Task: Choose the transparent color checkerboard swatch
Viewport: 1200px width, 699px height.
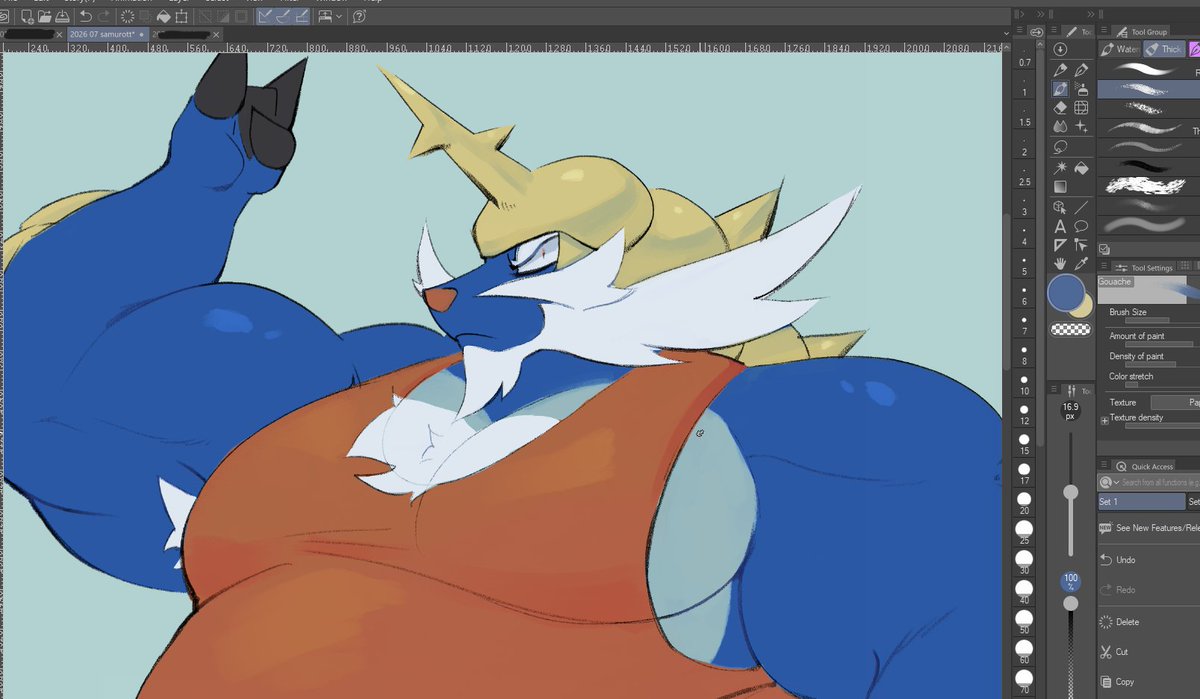Action: tap(1069, 329)
